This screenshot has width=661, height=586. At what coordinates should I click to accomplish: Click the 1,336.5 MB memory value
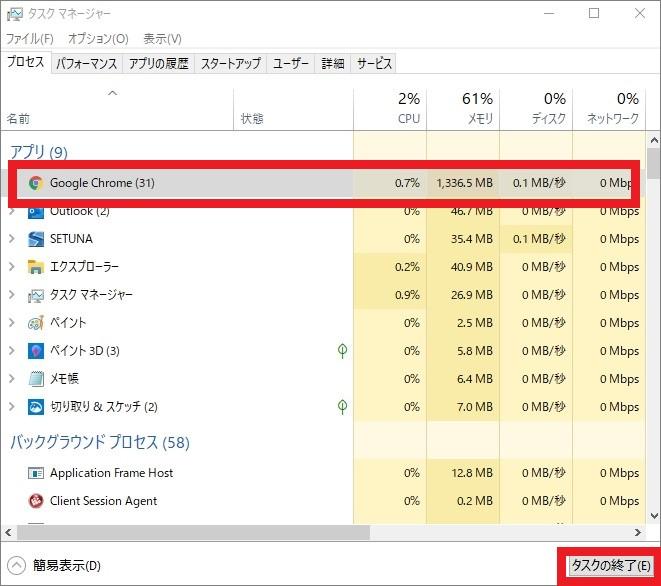point(464,183)
